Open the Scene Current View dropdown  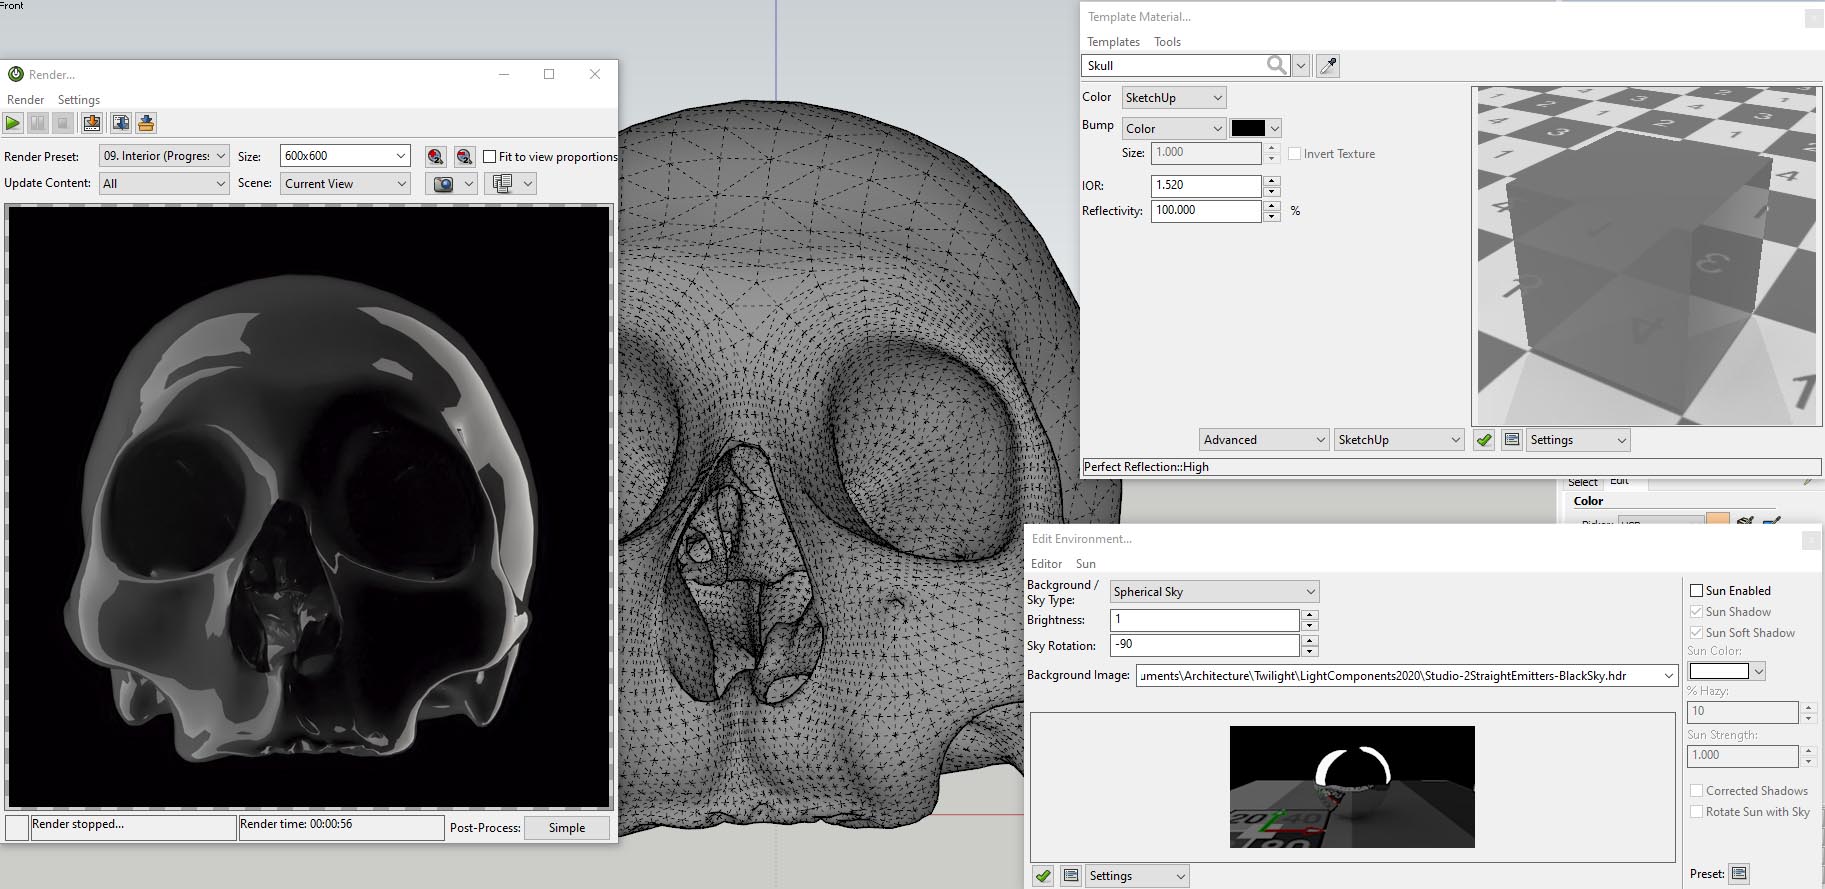[345, 184]
